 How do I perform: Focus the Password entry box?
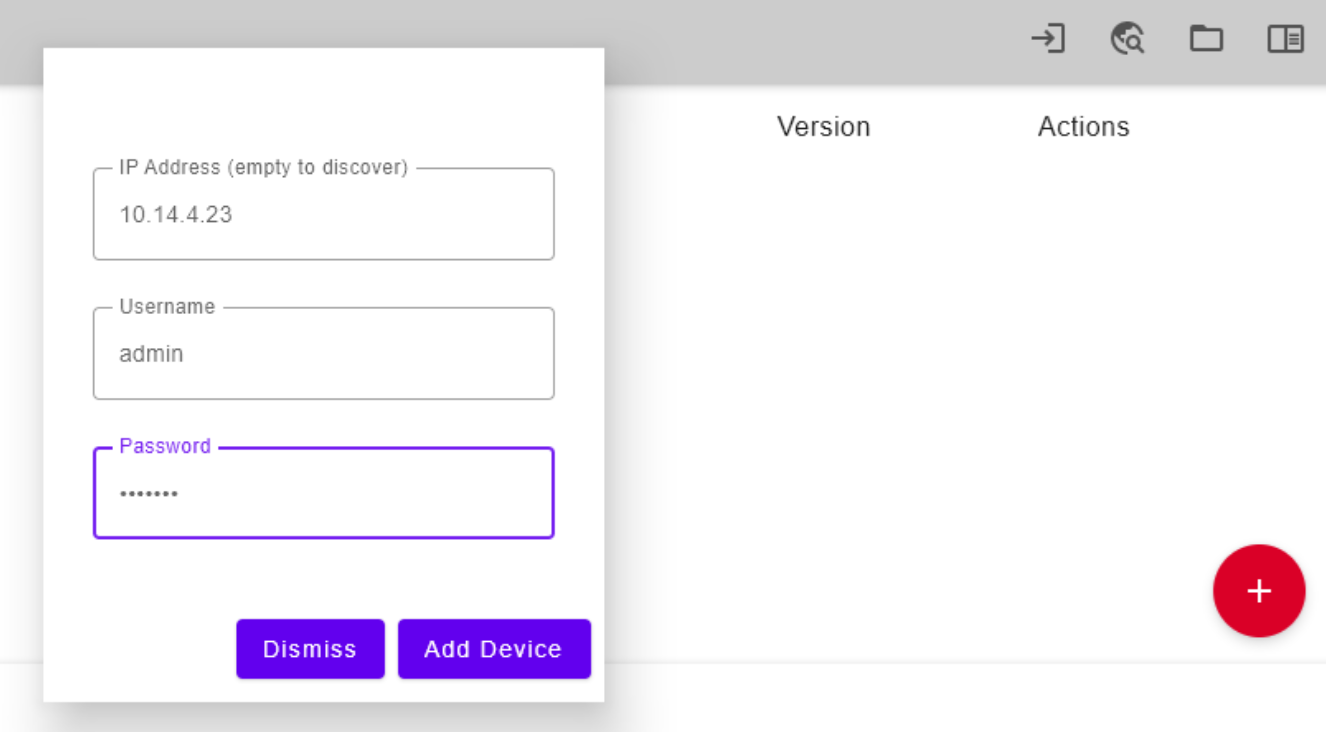[323, 493]
